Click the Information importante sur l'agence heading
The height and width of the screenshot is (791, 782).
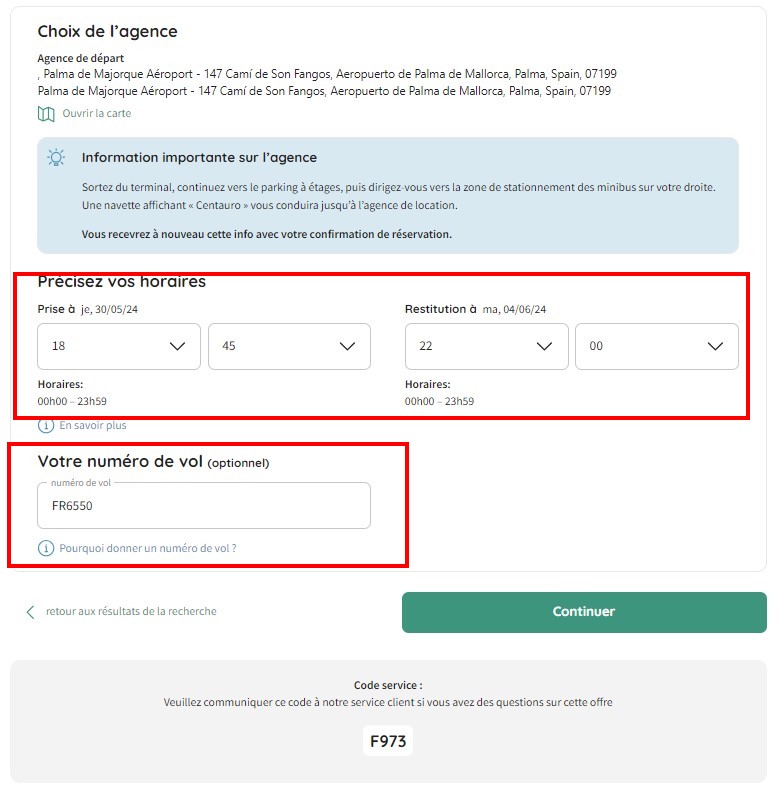click(x=199, y=158)
